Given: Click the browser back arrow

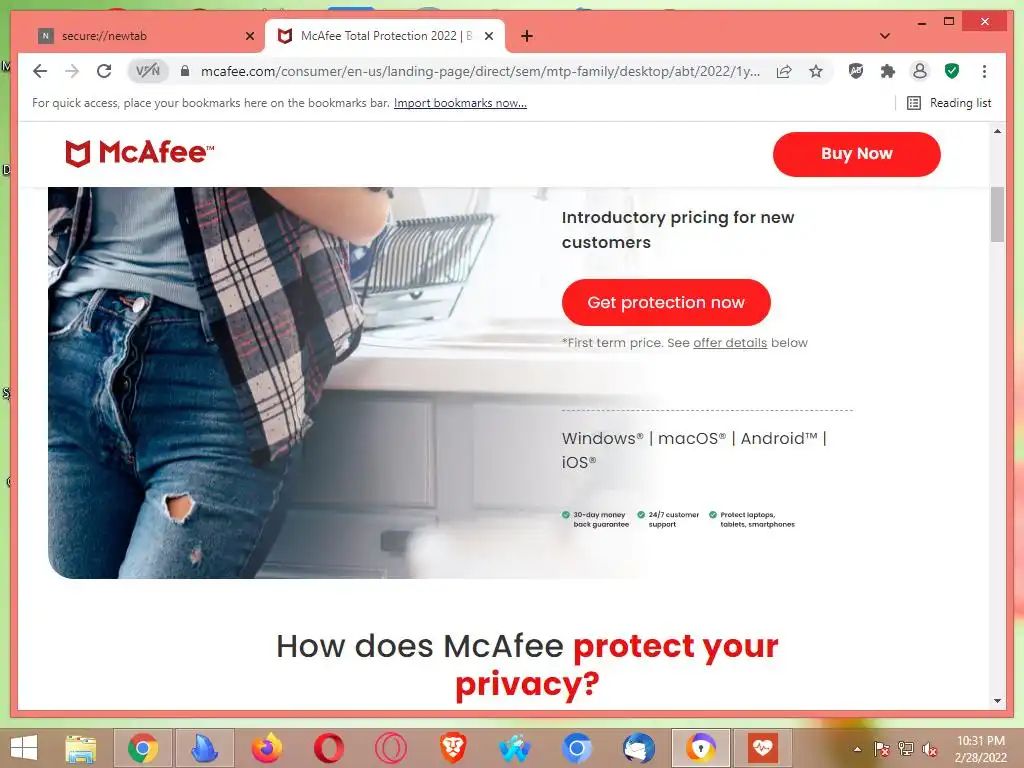Looking at the screenshot, I should point(40,71).
